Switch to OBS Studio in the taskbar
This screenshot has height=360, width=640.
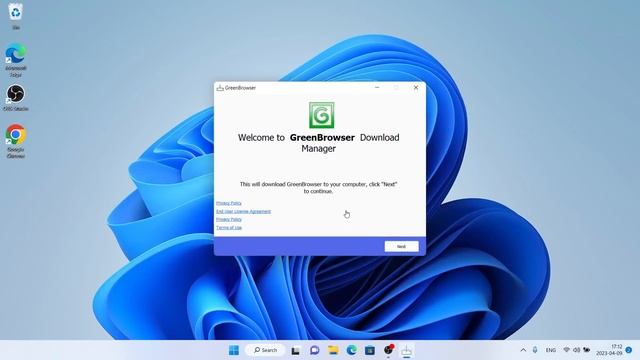389,350
